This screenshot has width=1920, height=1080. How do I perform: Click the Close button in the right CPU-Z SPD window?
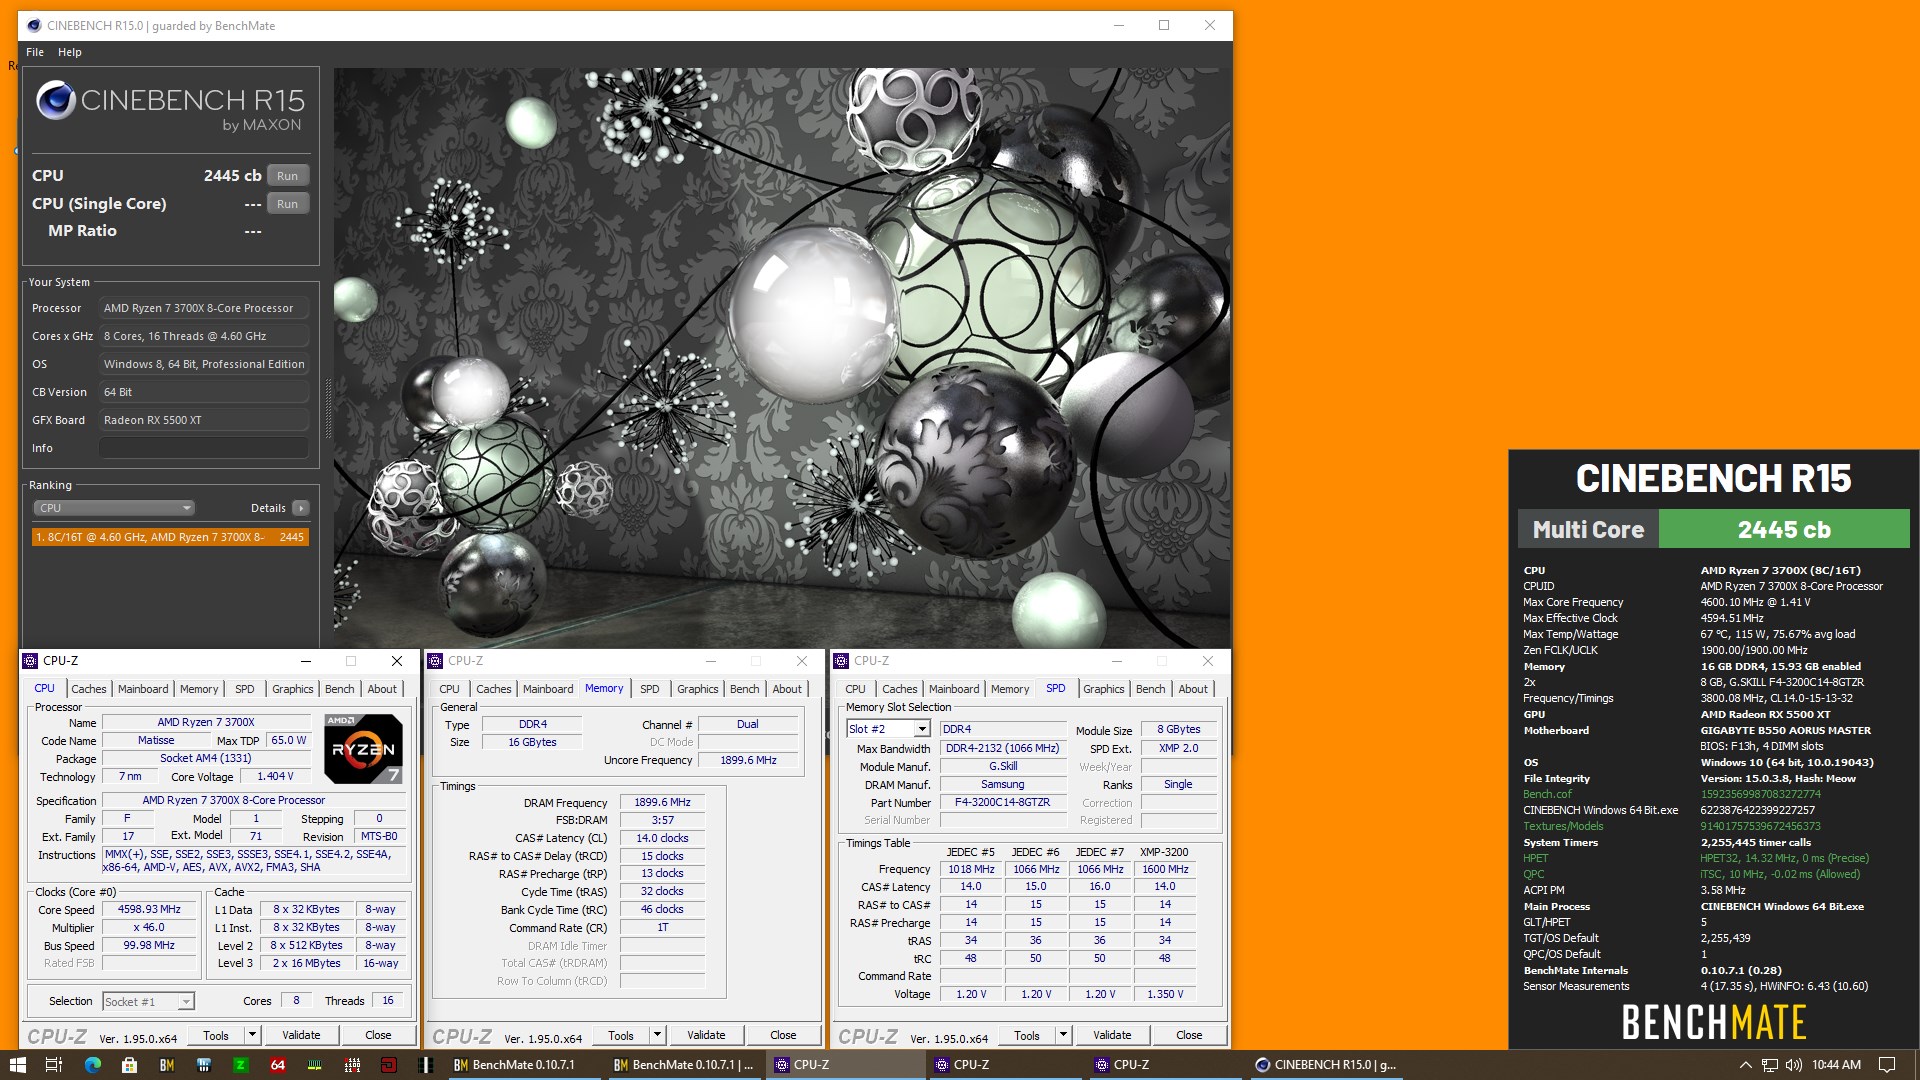[x=1189, y=1036]
